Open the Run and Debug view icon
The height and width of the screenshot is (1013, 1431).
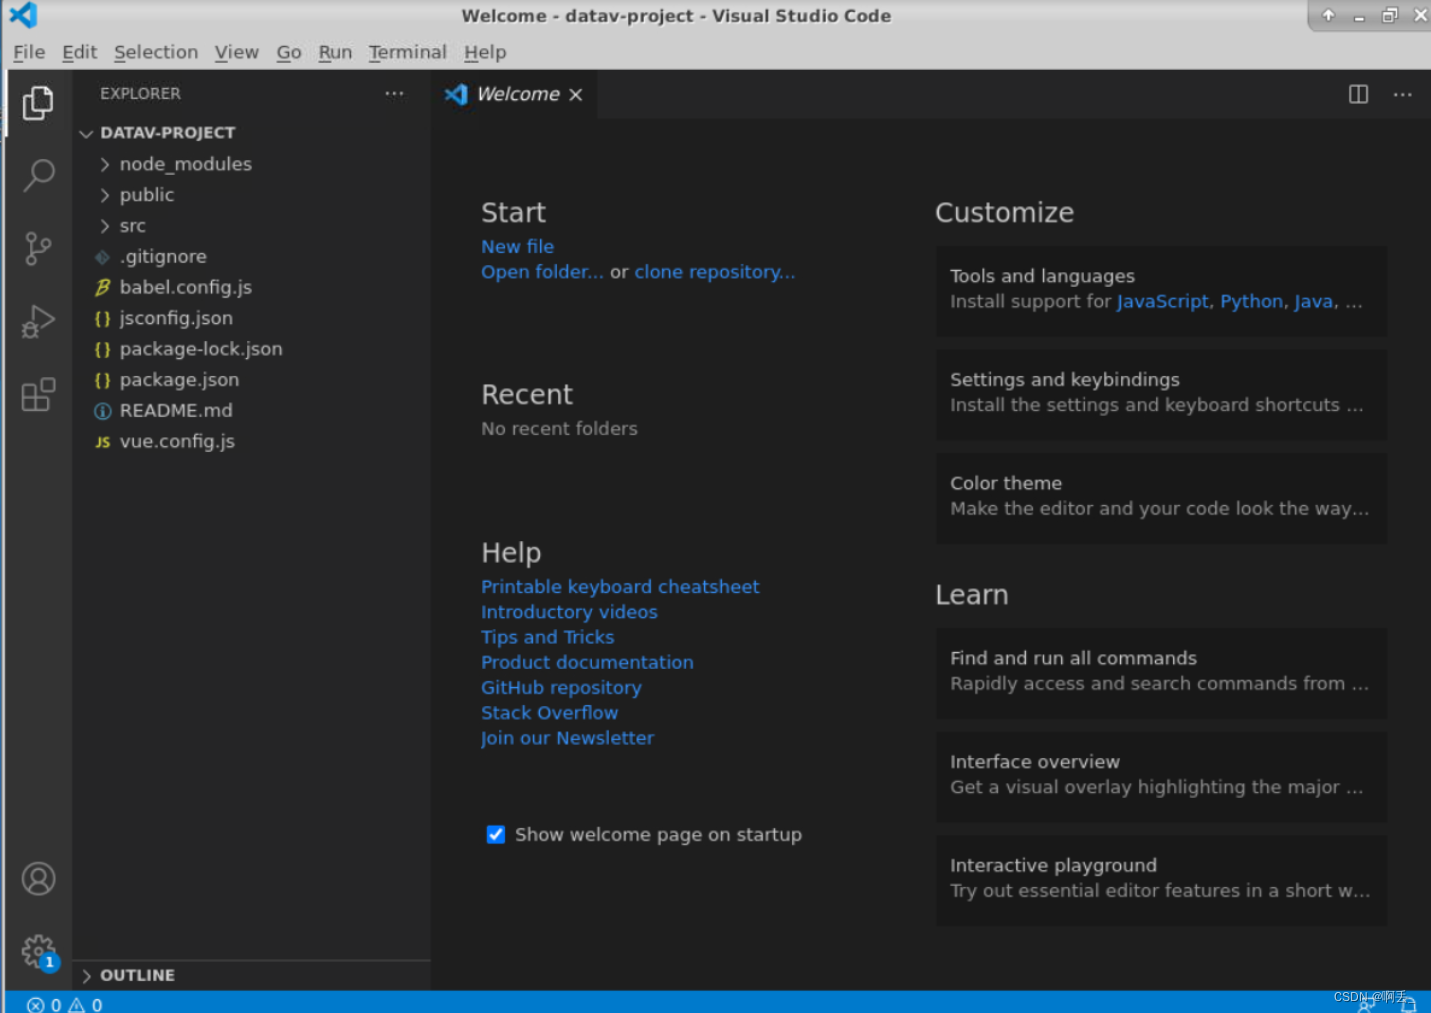click(38, 322)
